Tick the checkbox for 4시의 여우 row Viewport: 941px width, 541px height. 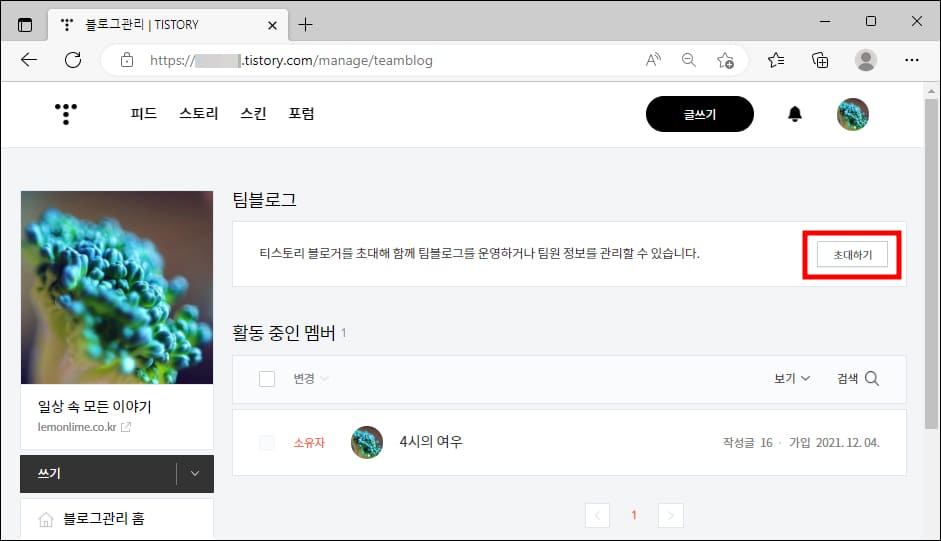pyautogui.click(x=267, y=443)
